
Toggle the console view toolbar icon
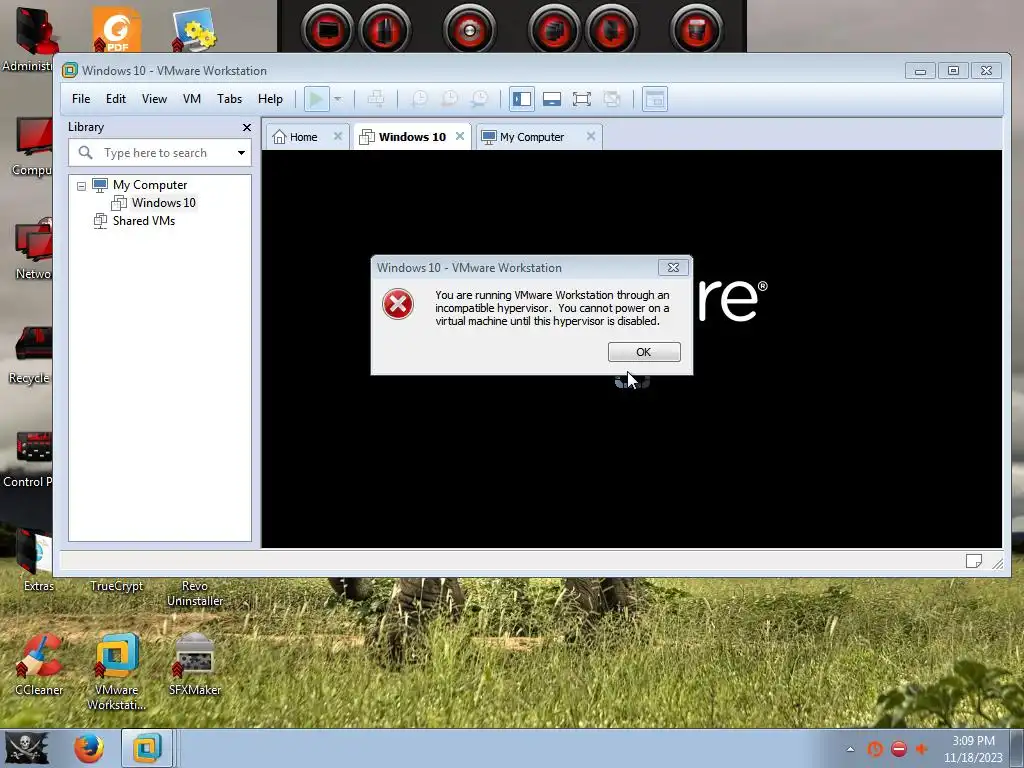tap(654, 99)
